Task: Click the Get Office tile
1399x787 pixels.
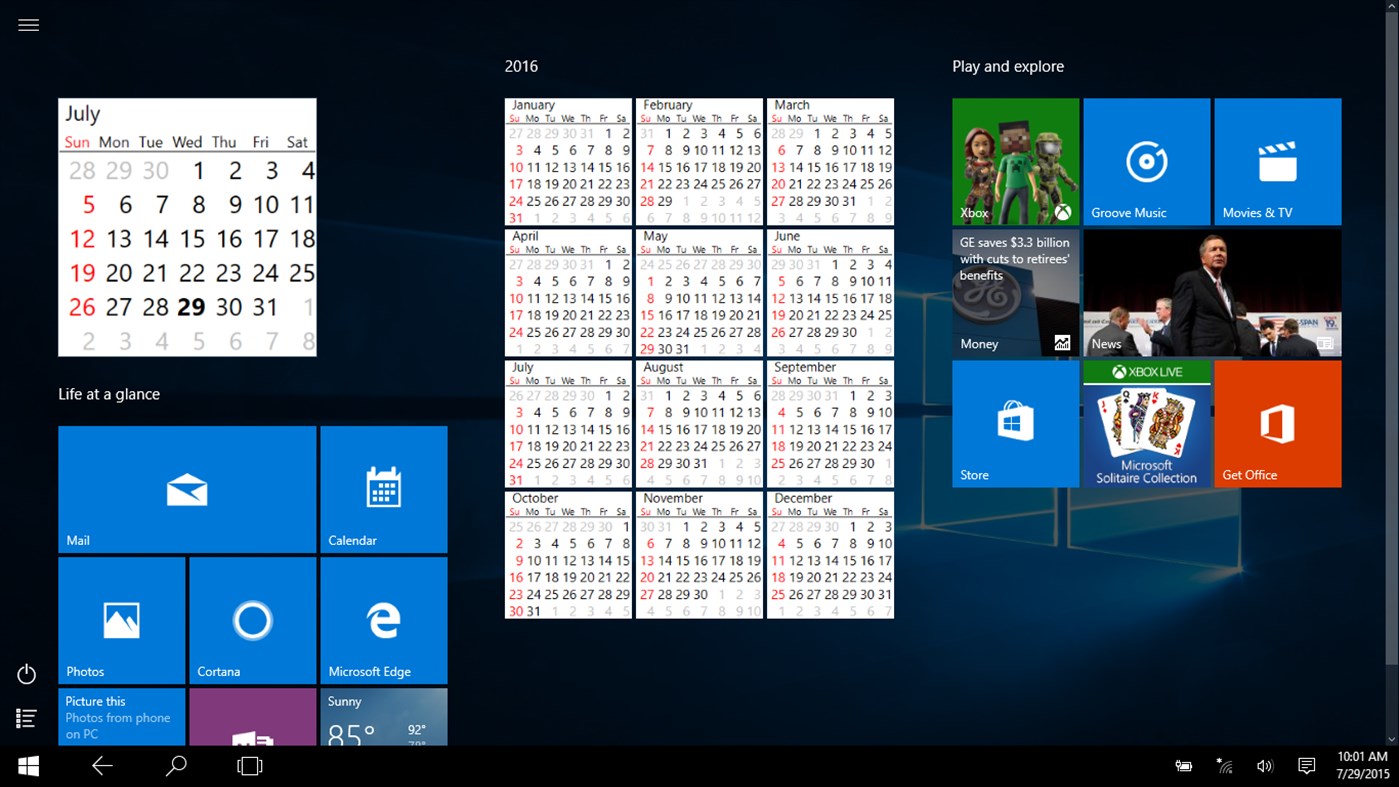Action: click(x=1277, y=423)
